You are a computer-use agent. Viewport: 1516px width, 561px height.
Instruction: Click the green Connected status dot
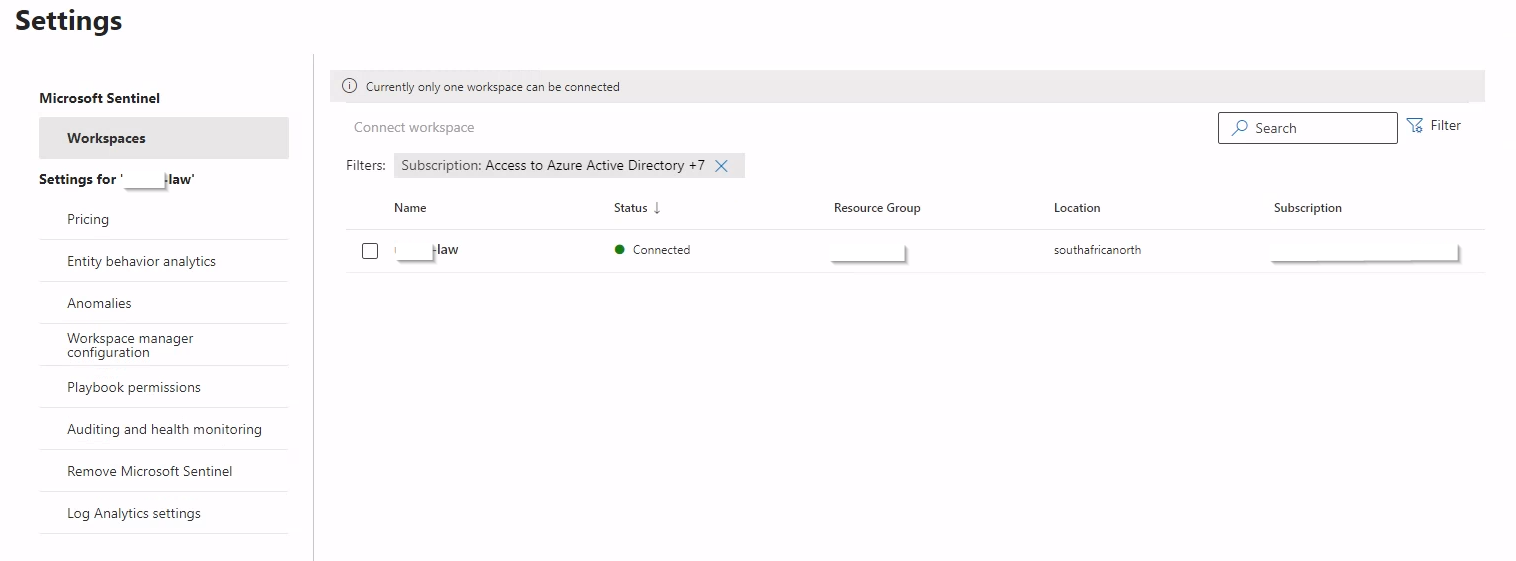620,250
